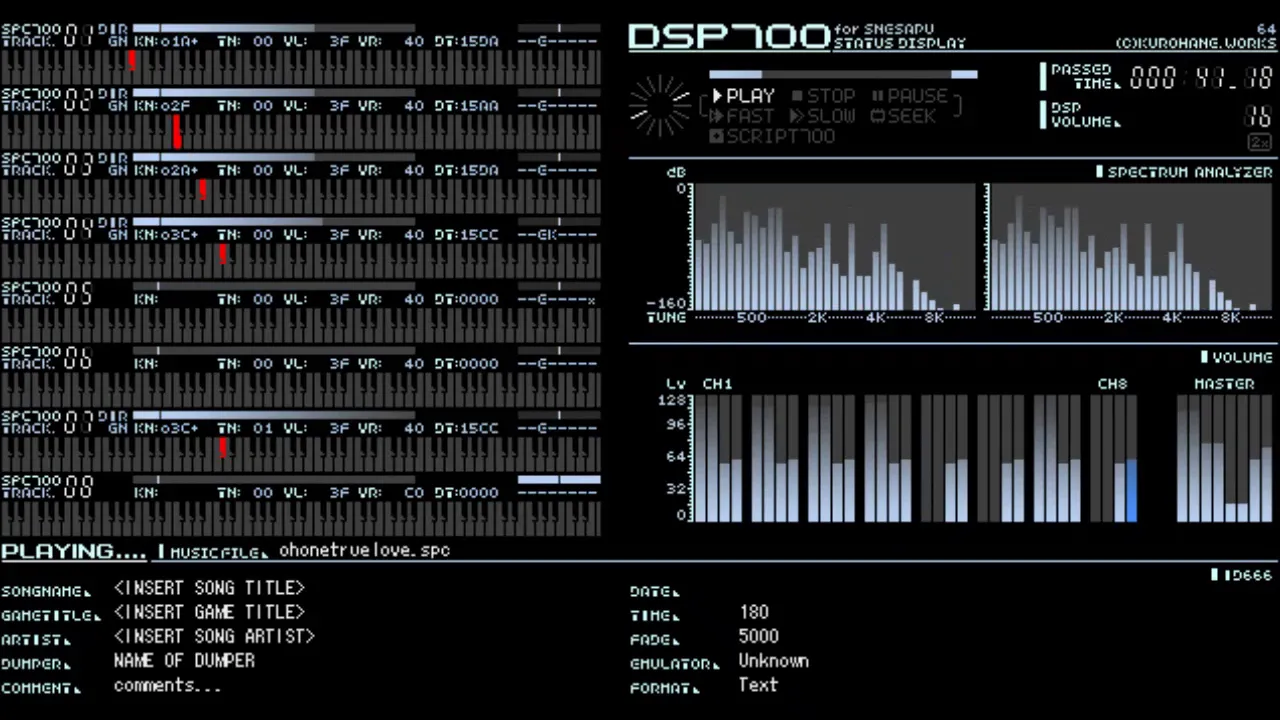The image size is (1280, 720).
Task: Click the PLAYING.... status text
Action: (74, 551)
